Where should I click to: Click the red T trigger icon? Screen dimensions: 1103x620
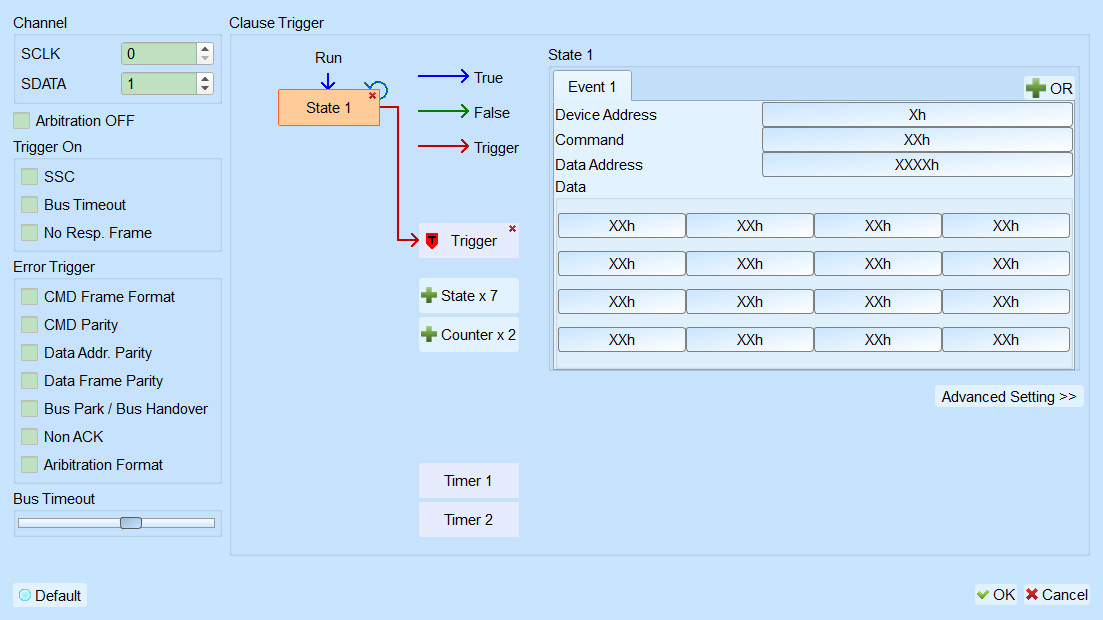click(x=432, y=241)
